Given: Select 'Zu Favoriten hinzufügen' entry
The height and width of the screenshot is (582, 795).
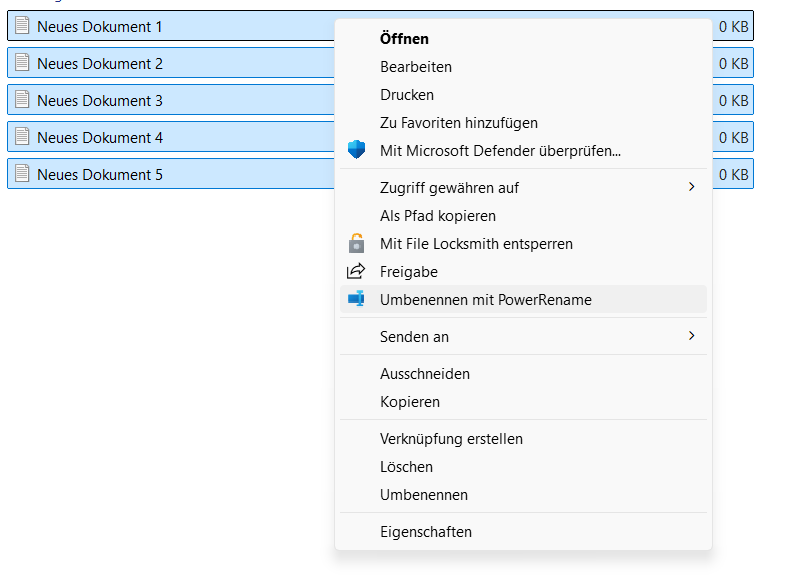Looking at the screenshot, I should pyautogui.click(x=459, y=123).
